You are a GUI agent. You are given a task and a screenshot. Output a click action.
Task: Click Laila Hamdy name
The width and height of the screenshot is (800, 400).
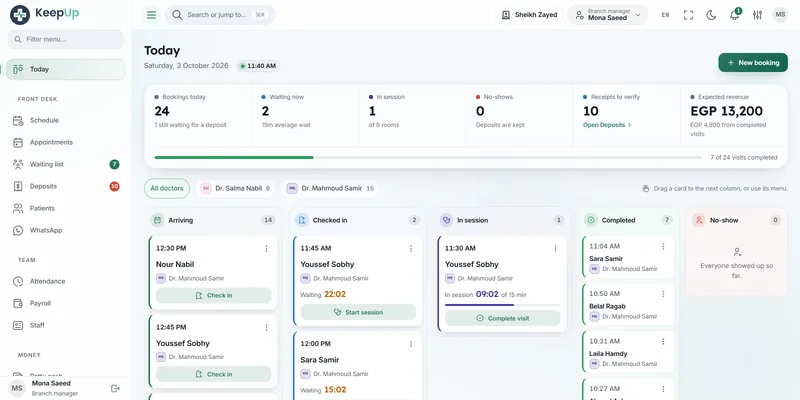tap(608, 354)
